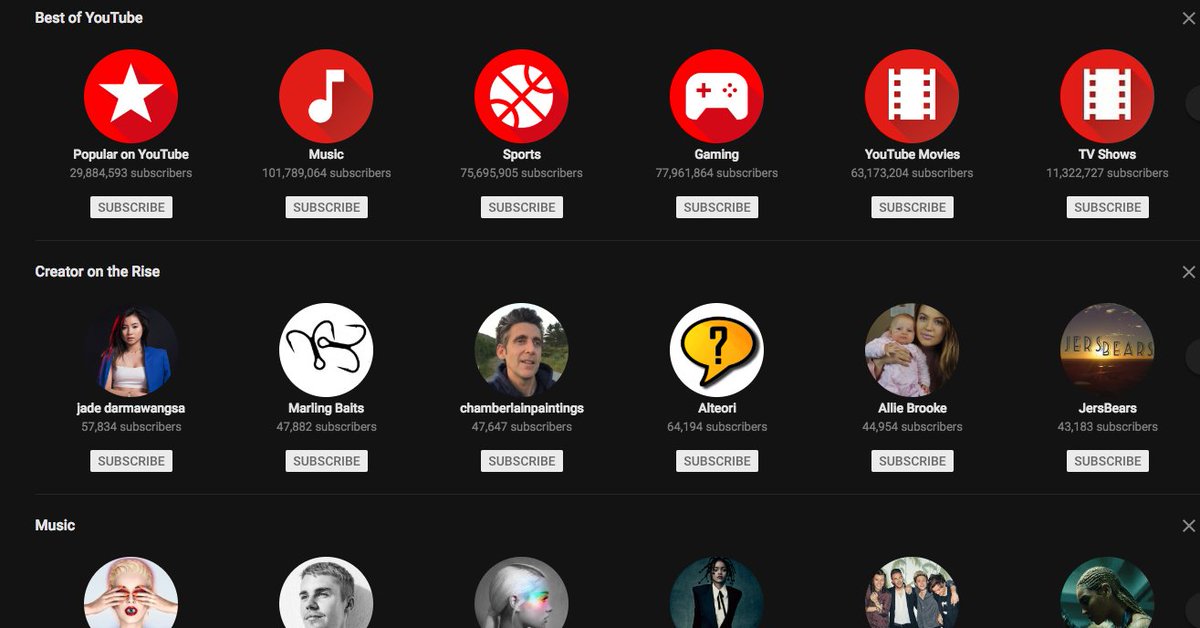Open the band group photo avatar in Music
The height and width of the screenshot is (628, 1200).
912,593
